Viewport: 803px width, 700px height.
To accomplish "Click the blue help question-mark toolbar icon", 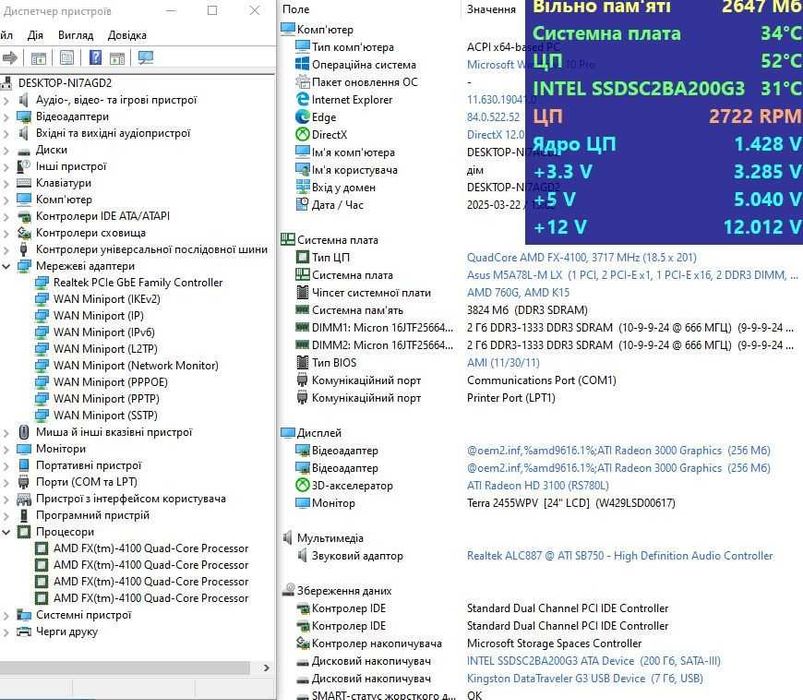I will point(95,57).
